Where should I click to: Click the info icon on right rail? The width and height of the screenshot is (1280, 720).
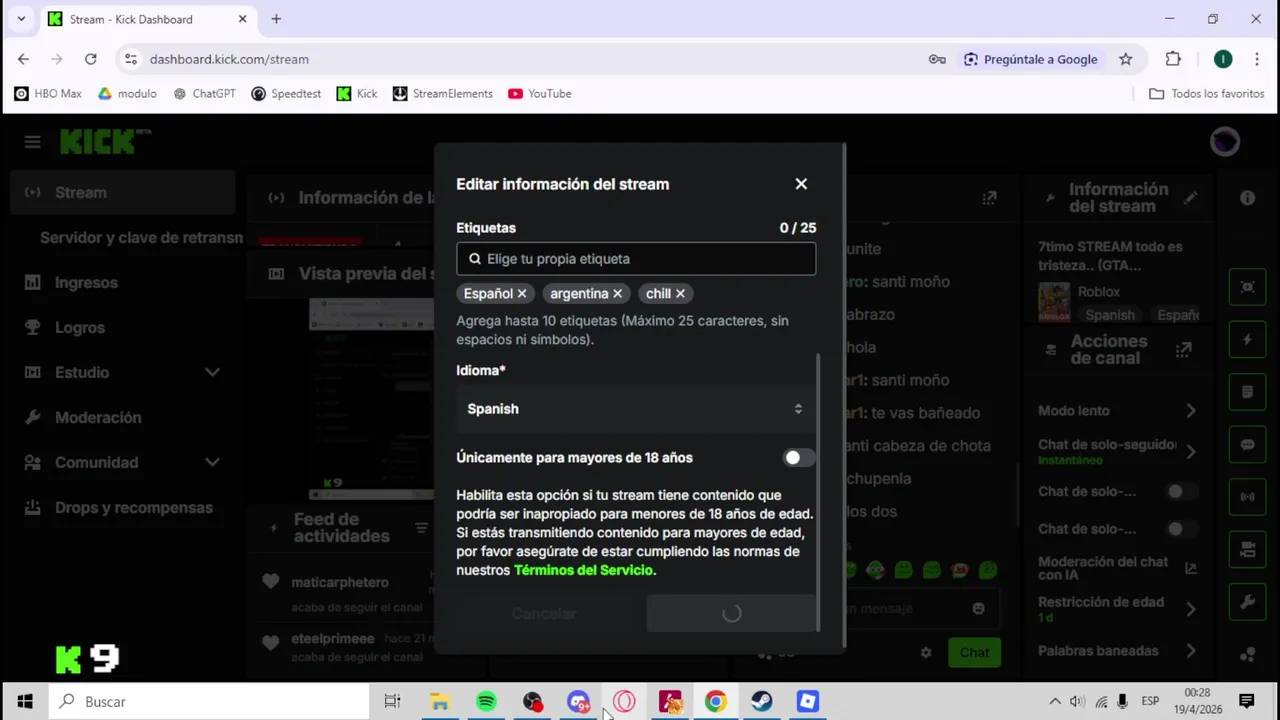pyautogui.click(x=1247, y=198)
